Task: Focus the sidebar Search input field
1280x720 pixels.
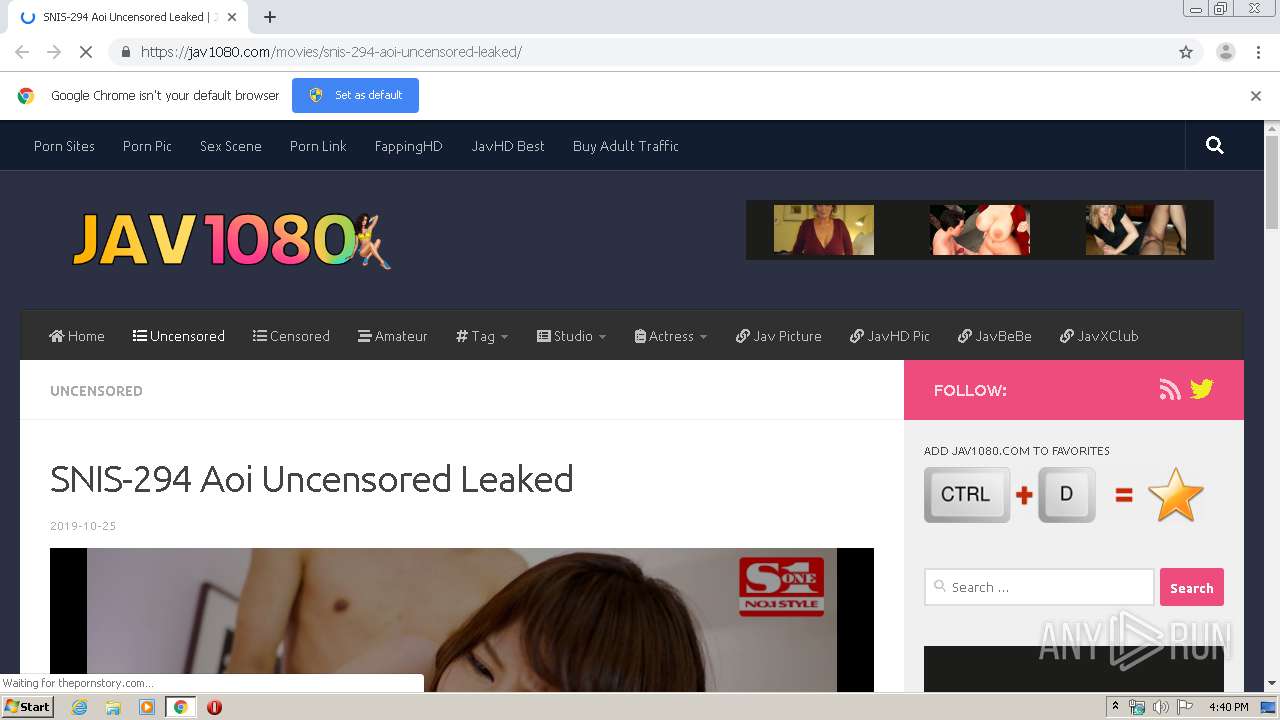Action: tap(1039, 587)
